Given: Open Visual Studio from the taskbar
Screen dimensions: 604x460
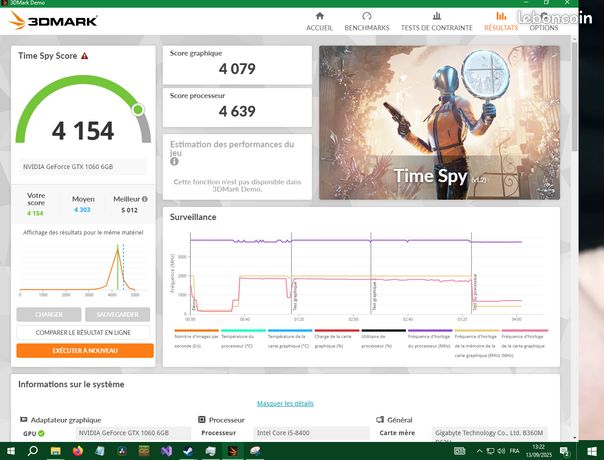Looking at the screenshot, I should pyautogui.click(x=166, y=451).
